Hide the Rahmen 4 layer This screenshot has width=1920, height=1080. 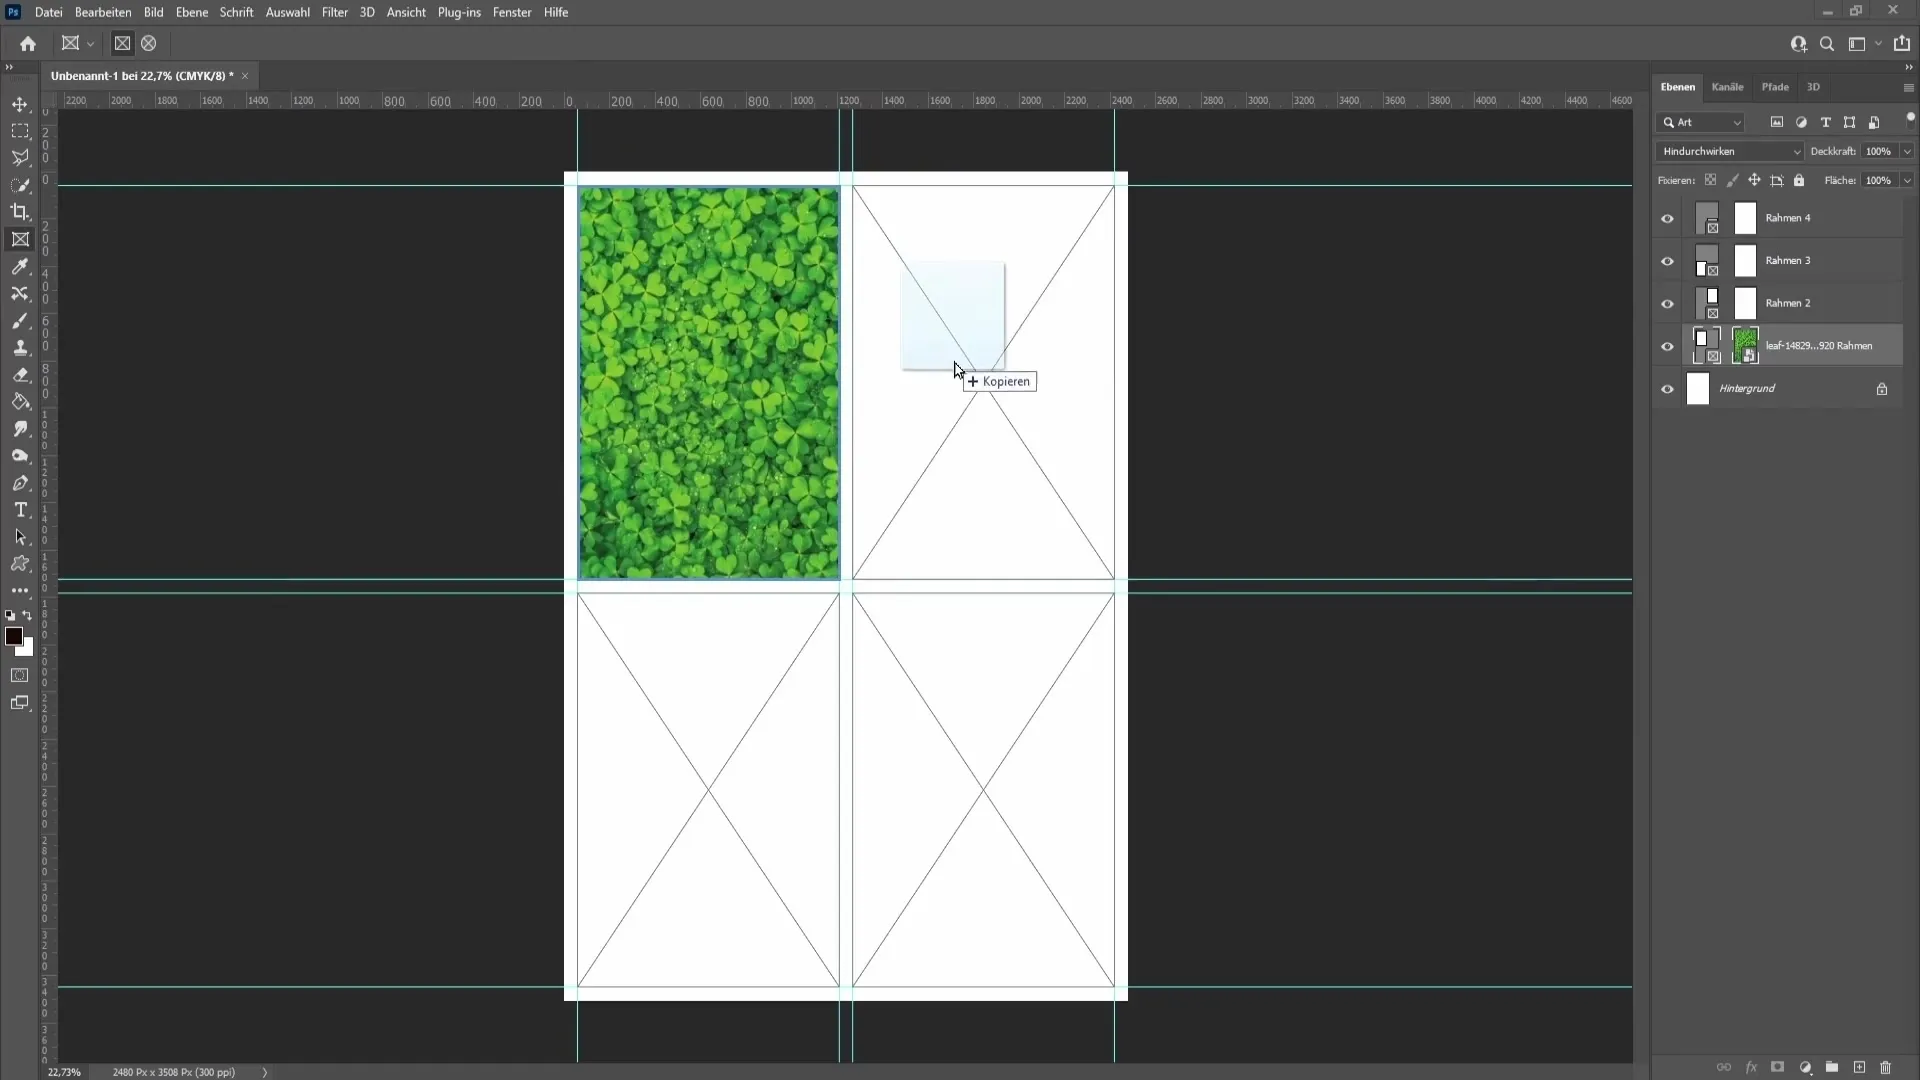point(1667,219)
